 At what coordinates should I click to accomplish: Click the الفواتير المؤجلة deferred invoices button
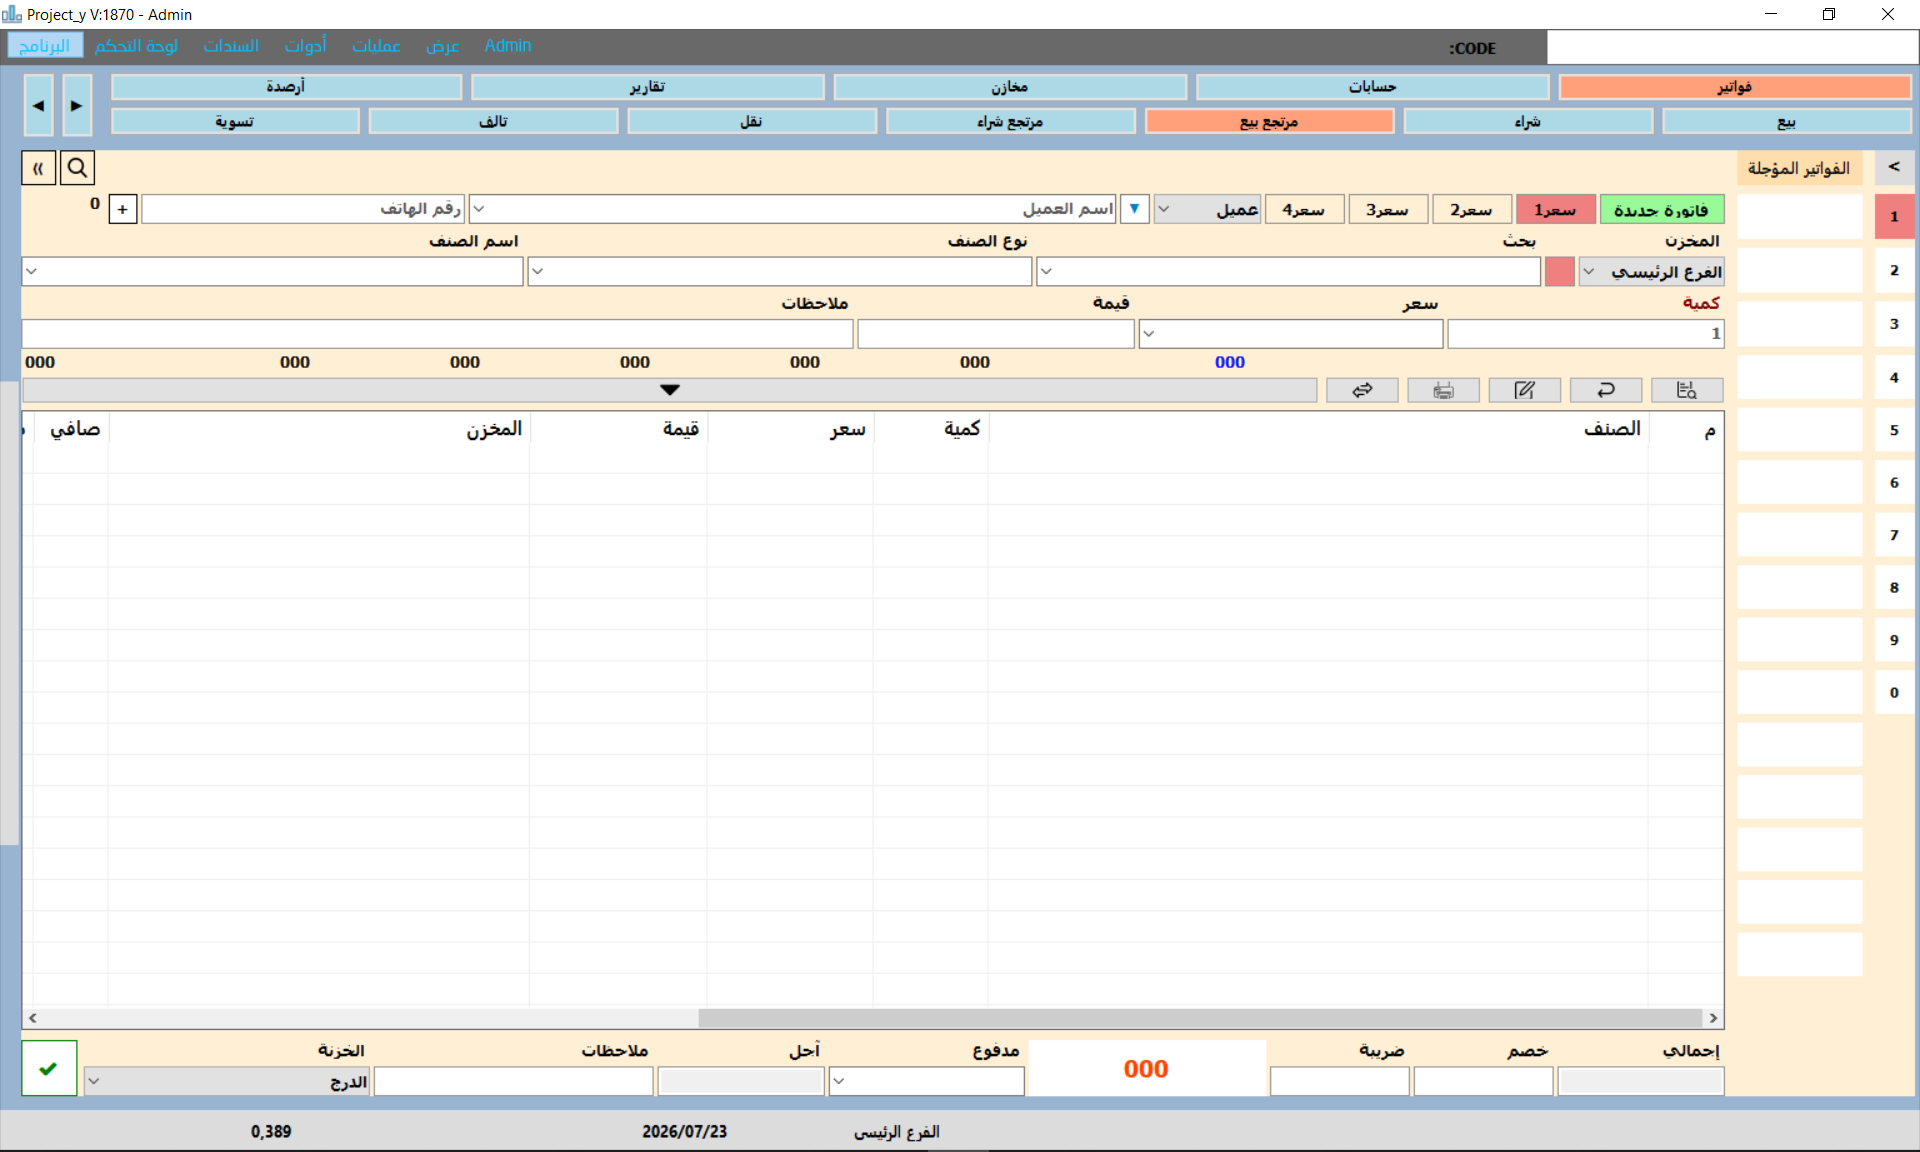coord(1799,168)
